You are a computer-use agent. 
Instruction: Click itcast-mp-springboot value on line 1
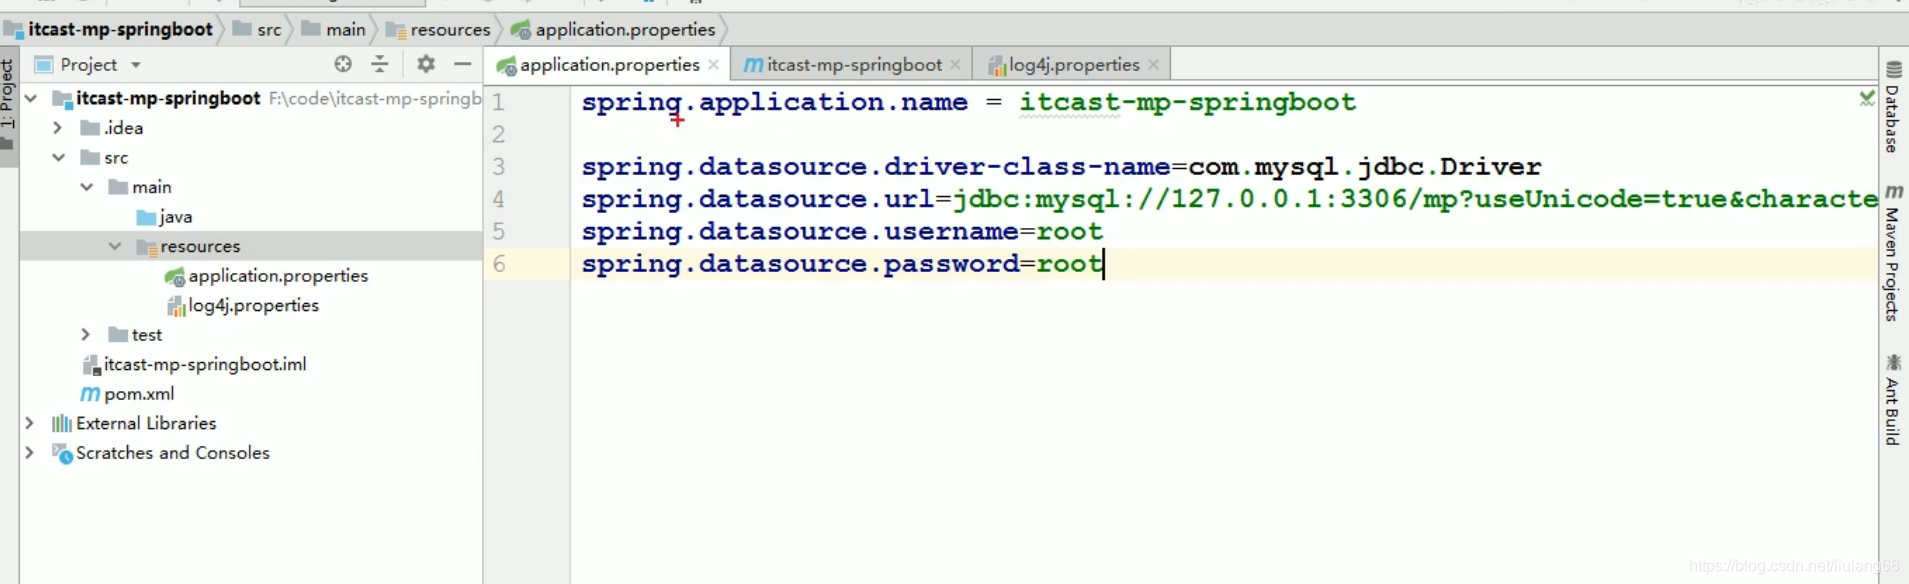click(1188, 102)
